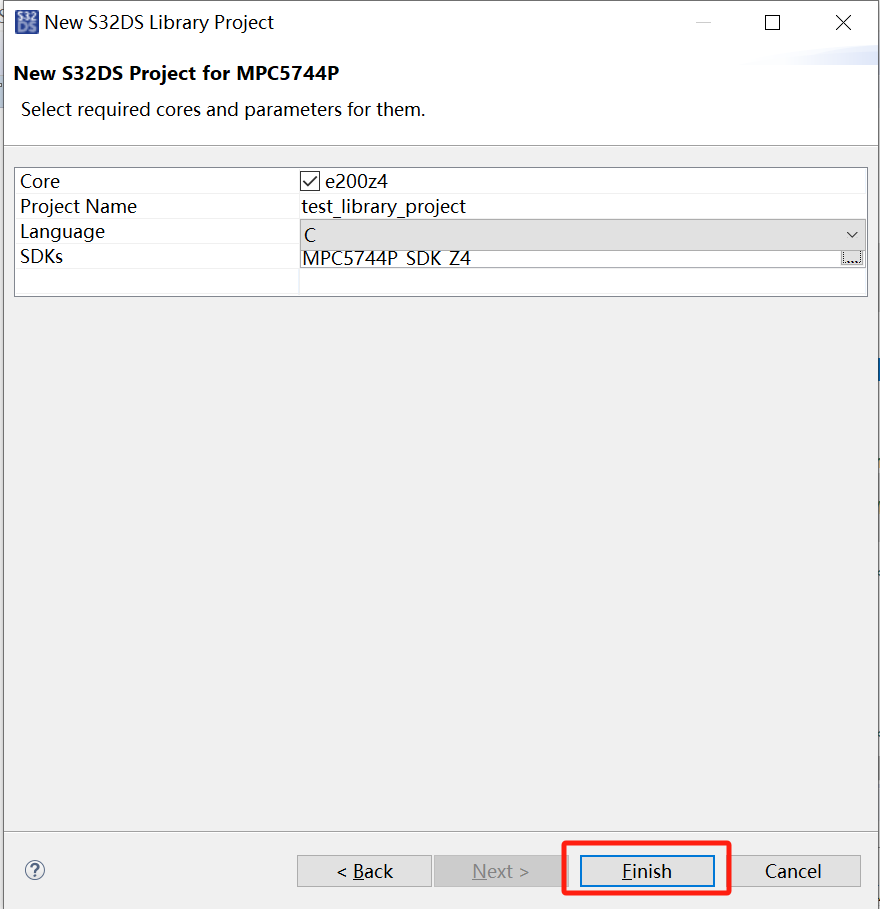Click the SDKs browse ellipsis button
The width and height of the screenshot is (880, 909).
[852, 258]
